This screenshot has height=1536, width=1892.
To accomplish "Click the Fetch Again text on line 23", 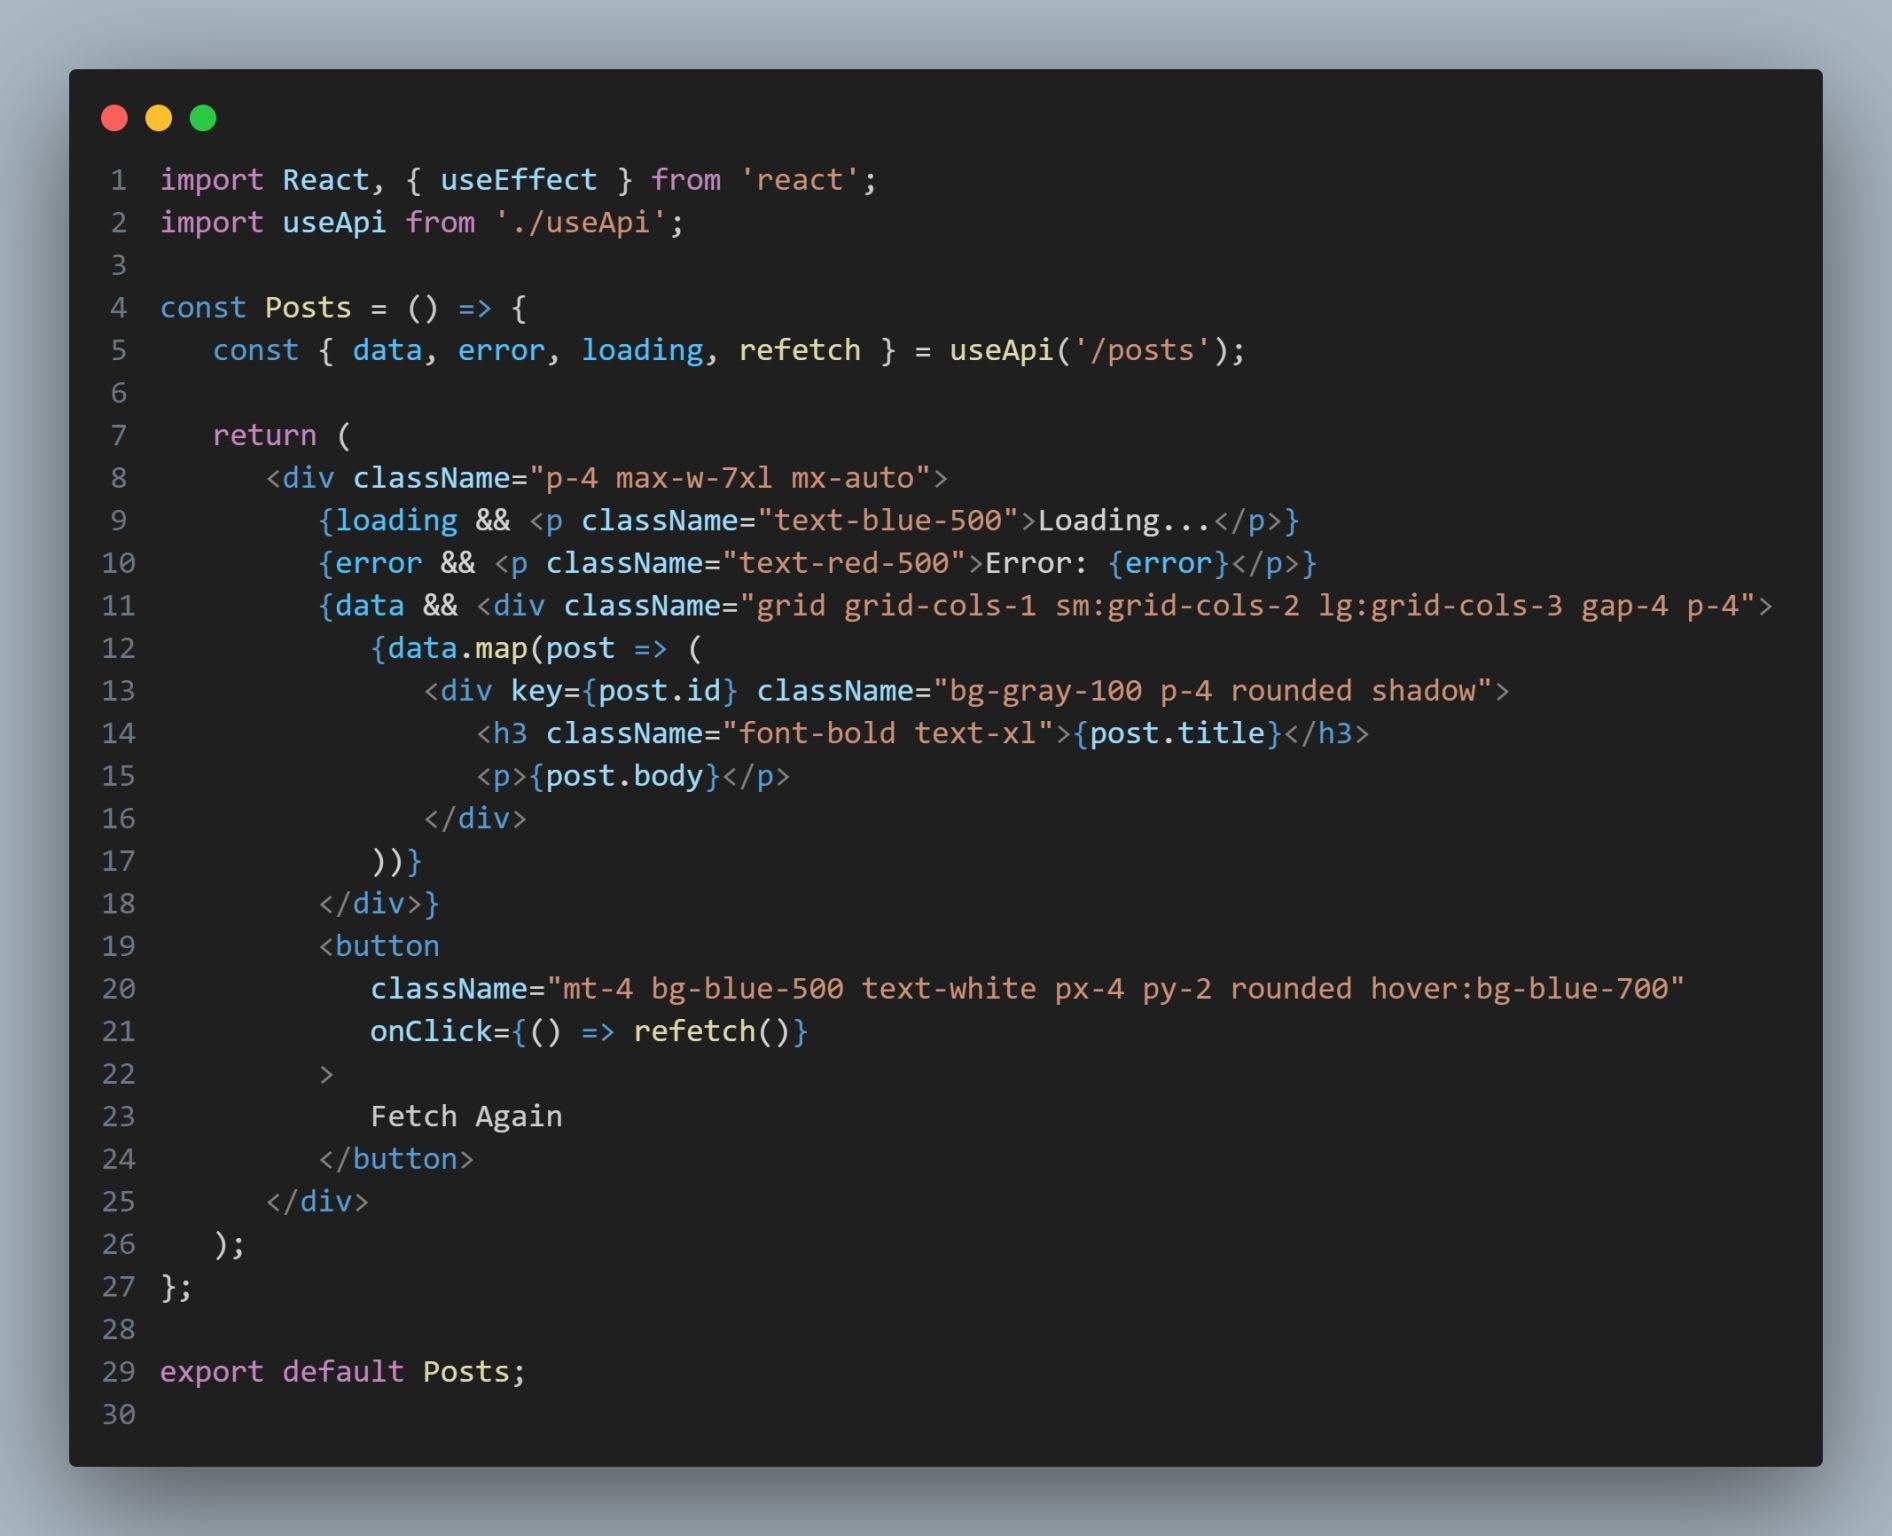I will coord(466,1116).
